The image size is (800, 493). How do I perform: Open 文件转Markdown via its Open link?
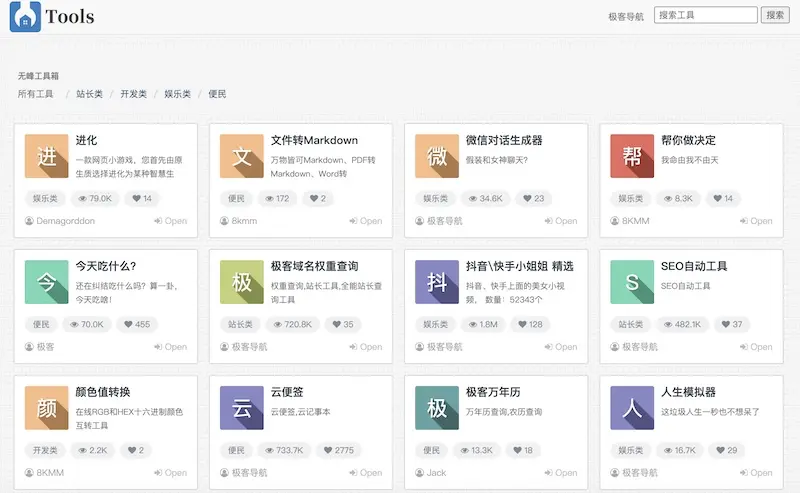[x=366, y=221]
